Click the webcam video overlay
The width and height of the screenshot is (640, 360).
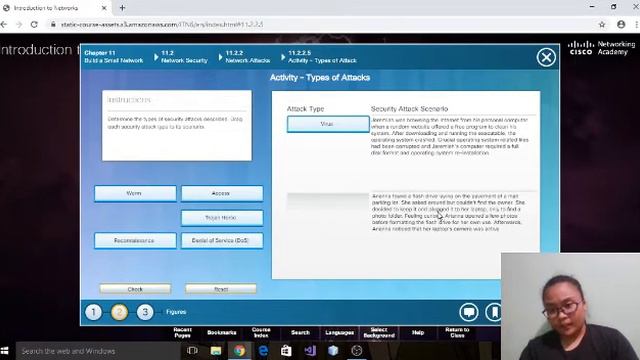[x=571, y=306]
